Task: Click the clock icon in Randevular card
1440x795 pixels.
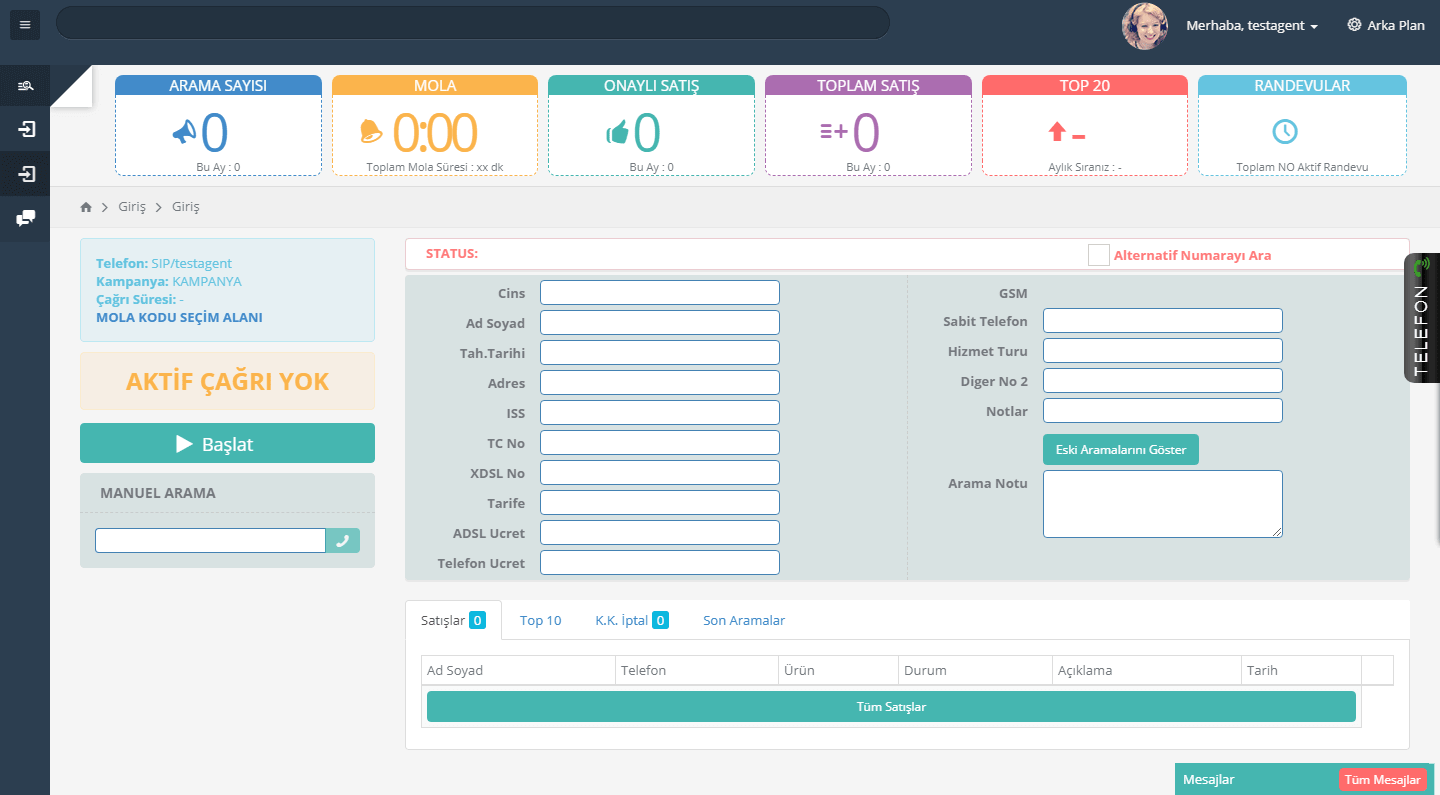Action: click(1285, 131)
